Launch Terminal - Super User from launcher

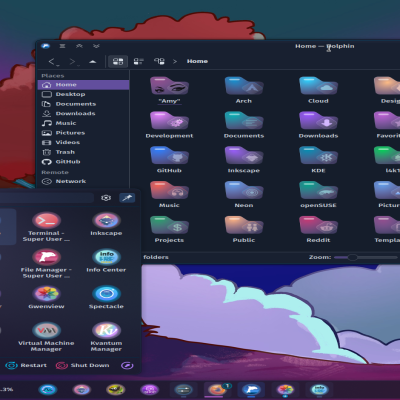(x=46, y=227)
